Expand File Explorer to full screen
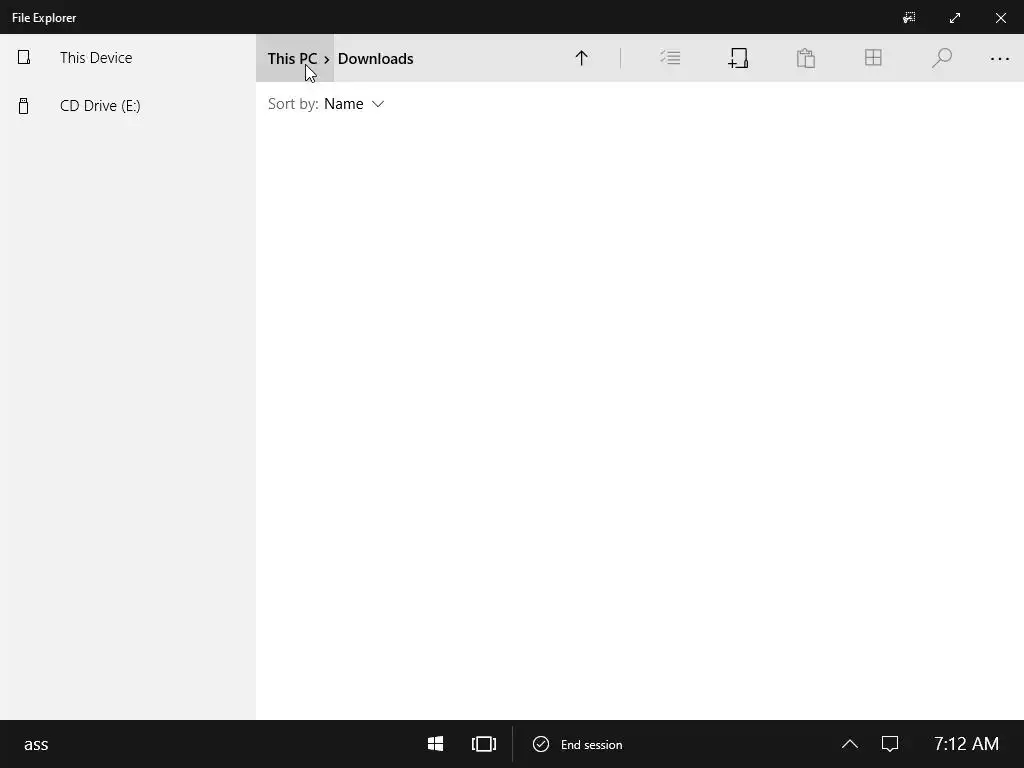Image resolution: width=1024 pixels, height=768 pixels. coord(955,18)
